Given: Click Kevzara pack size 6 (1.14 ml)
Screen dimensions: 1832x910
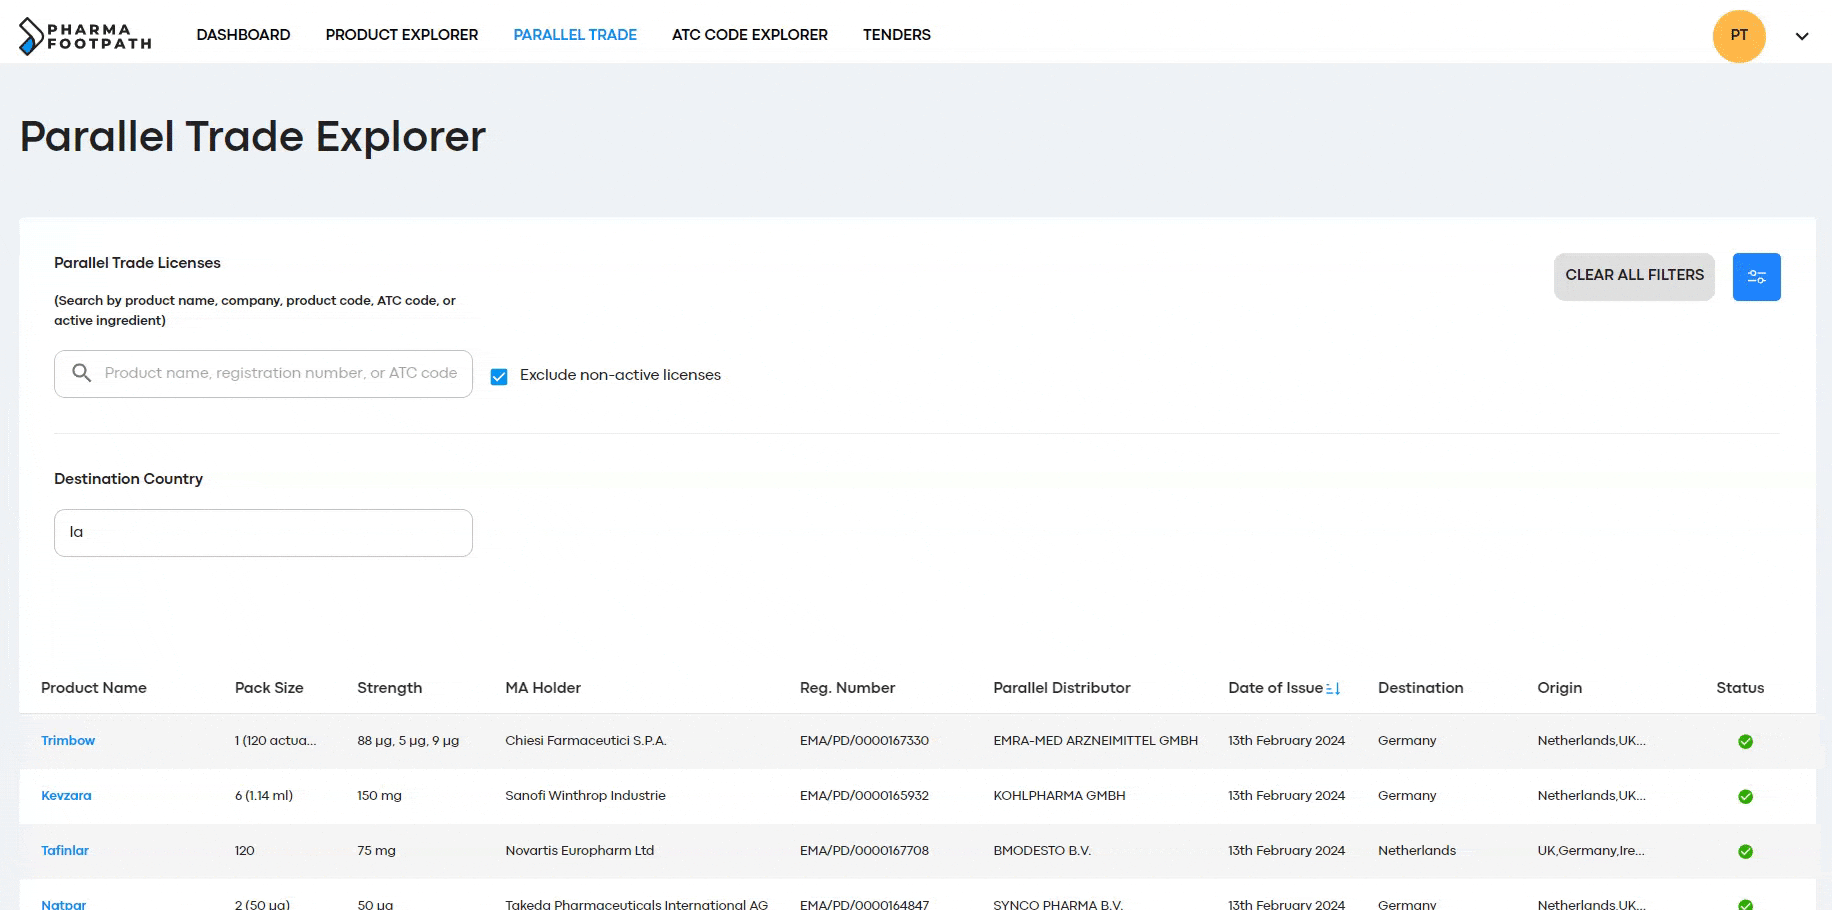Looking at the screenshot, I should 264,796.
